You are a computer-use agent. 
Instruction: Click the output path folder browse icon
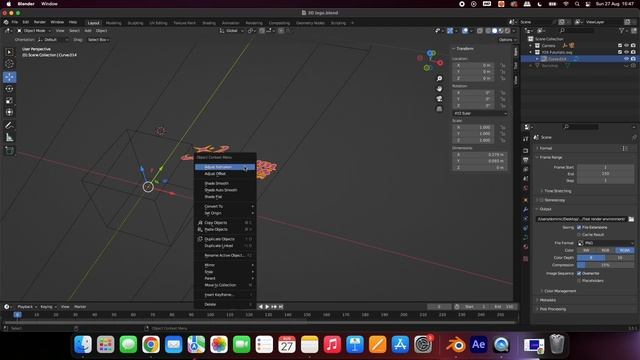tap(631, 219)
